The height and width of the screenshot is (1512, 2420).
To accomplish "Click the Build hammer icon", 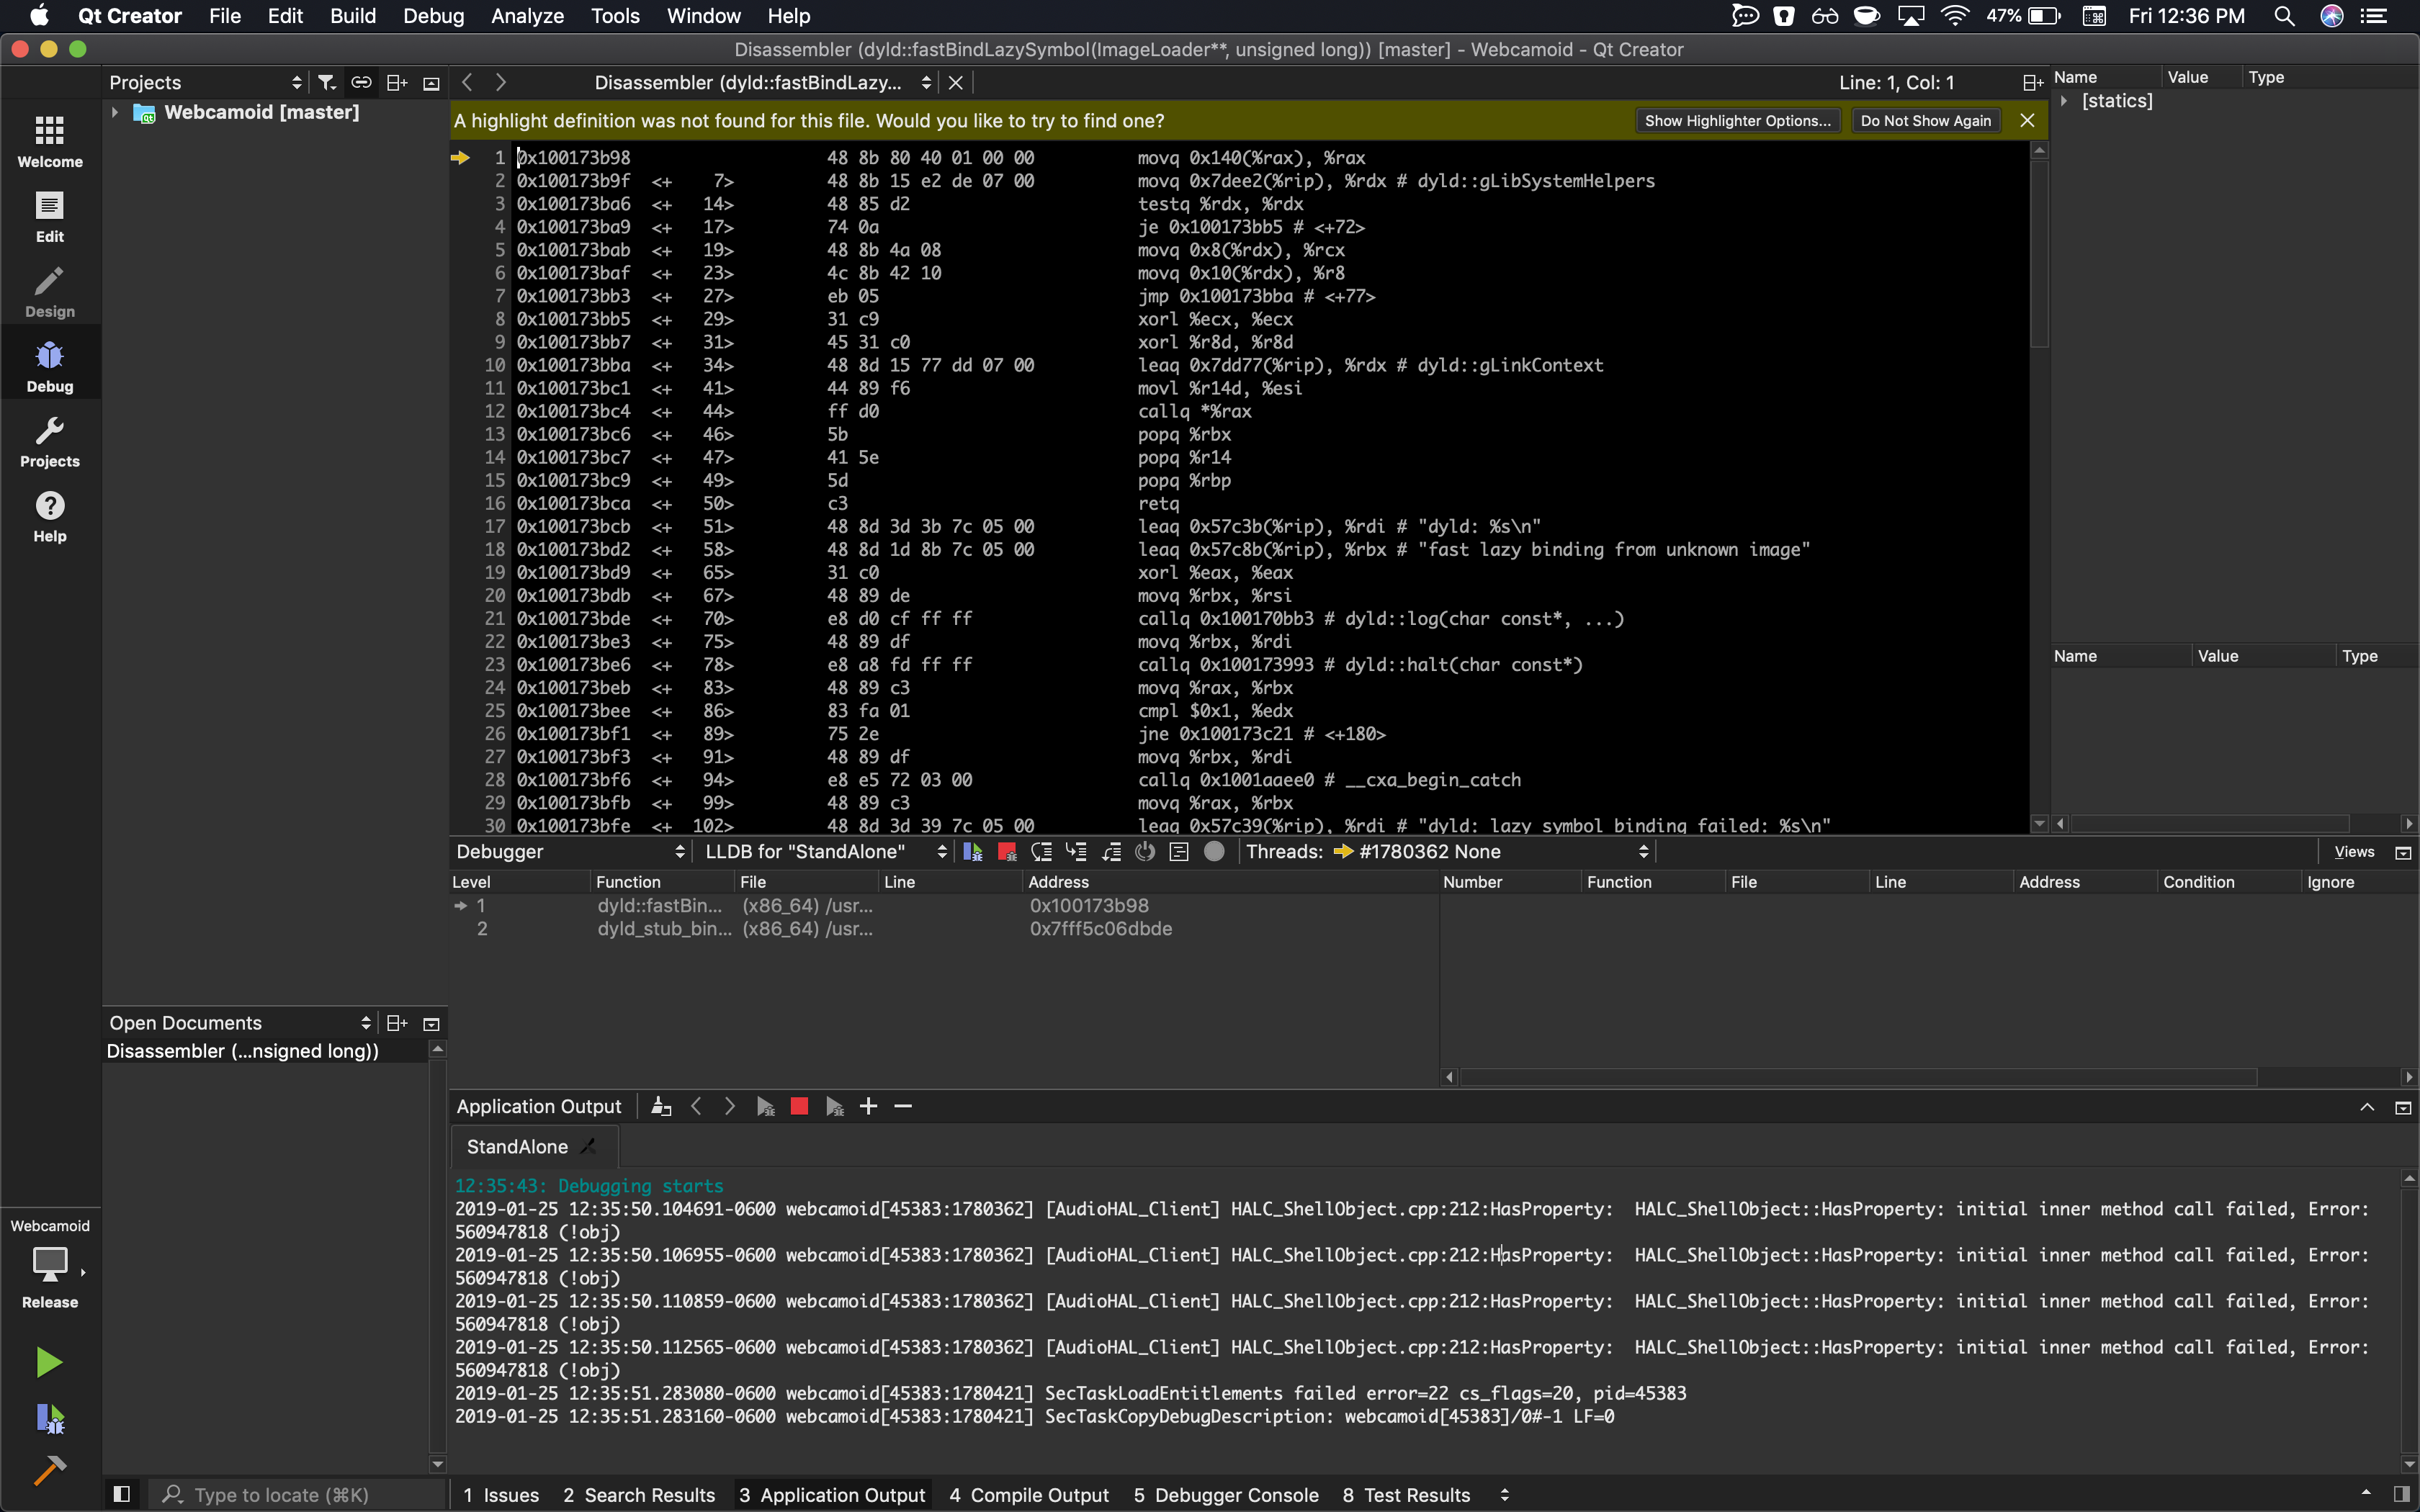I will [49, 1469].
